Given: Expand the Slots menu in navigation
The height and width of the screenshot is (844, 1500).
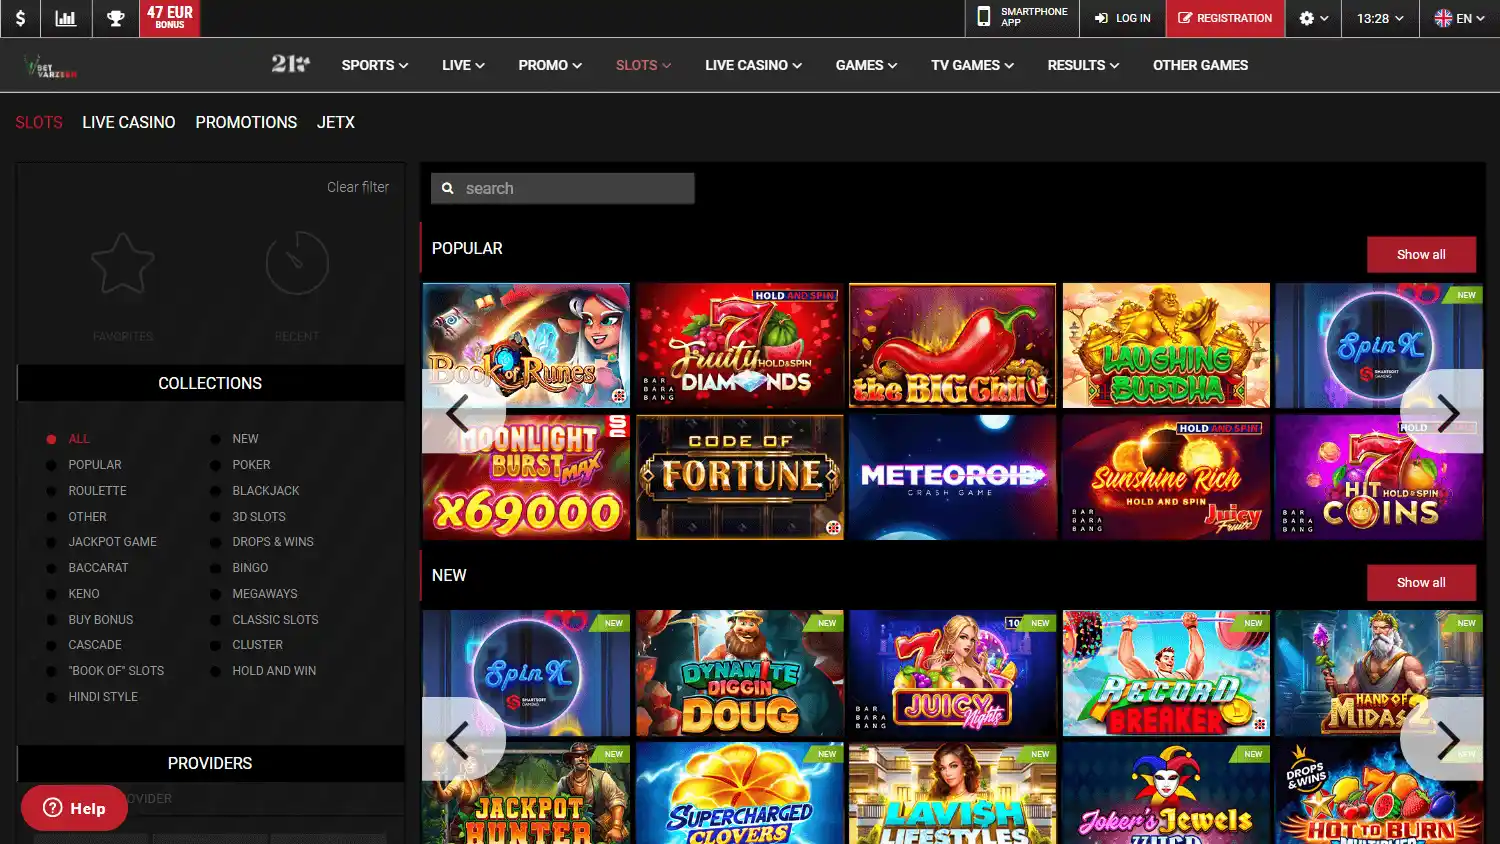Looking at the screenshot, I should [x=643, y=65].
